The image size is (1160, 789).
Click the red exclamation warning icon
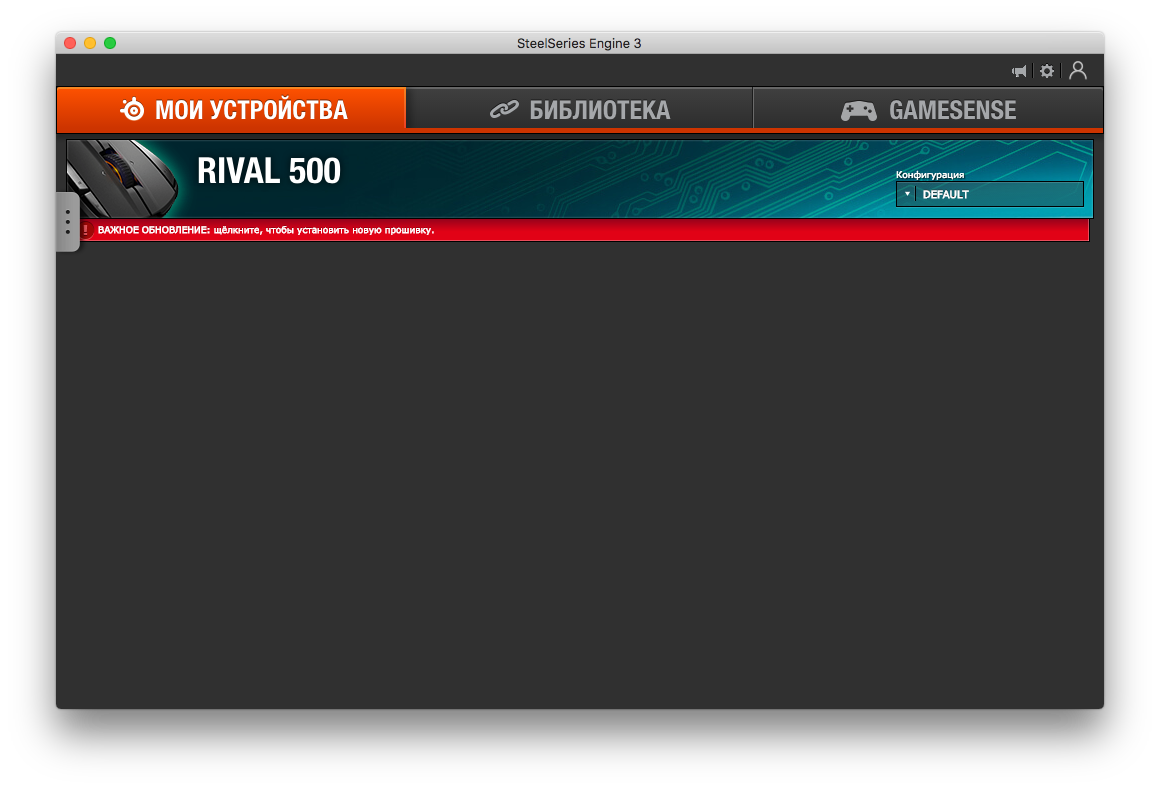(x=86, y=230)
